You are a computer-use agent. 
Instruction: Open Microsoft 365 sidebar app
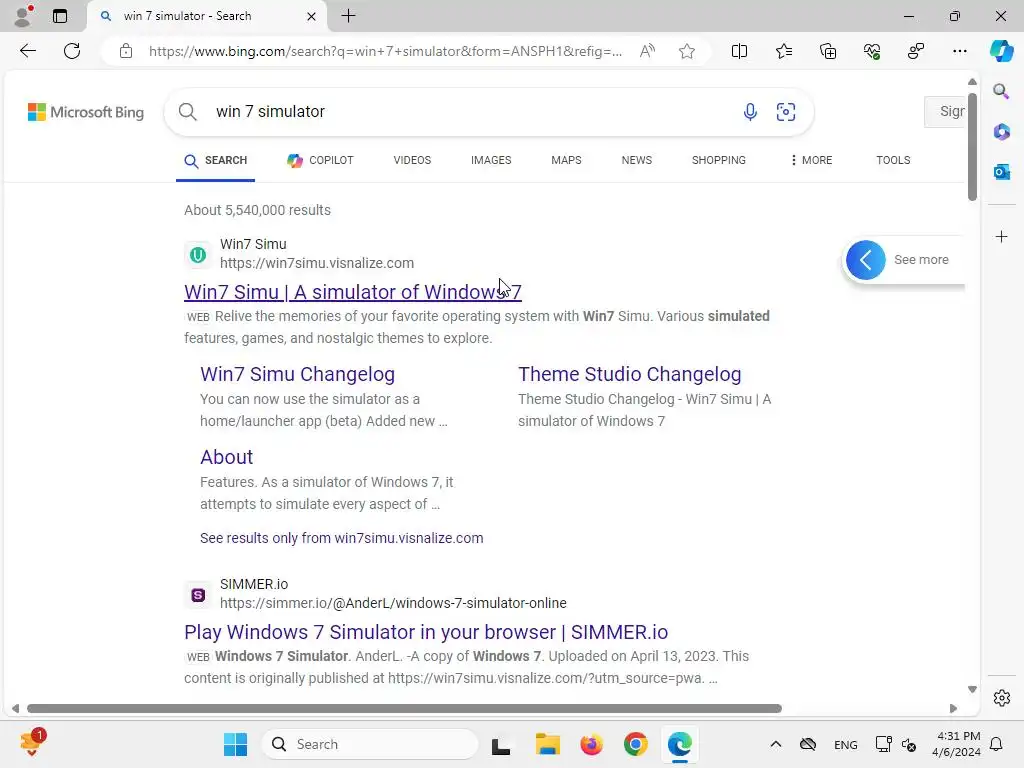click(x=1001, y=132)
